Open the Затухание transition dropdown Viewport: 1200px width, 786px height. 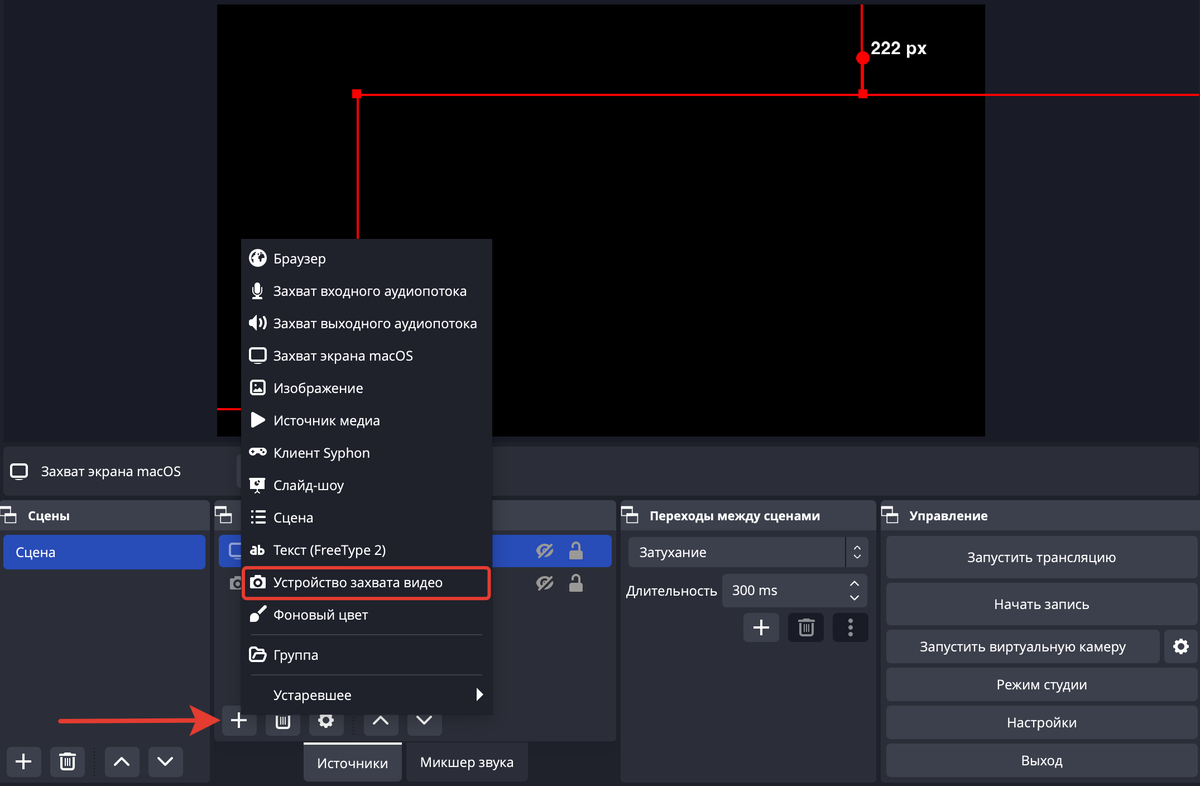click(x=747, y=552)
